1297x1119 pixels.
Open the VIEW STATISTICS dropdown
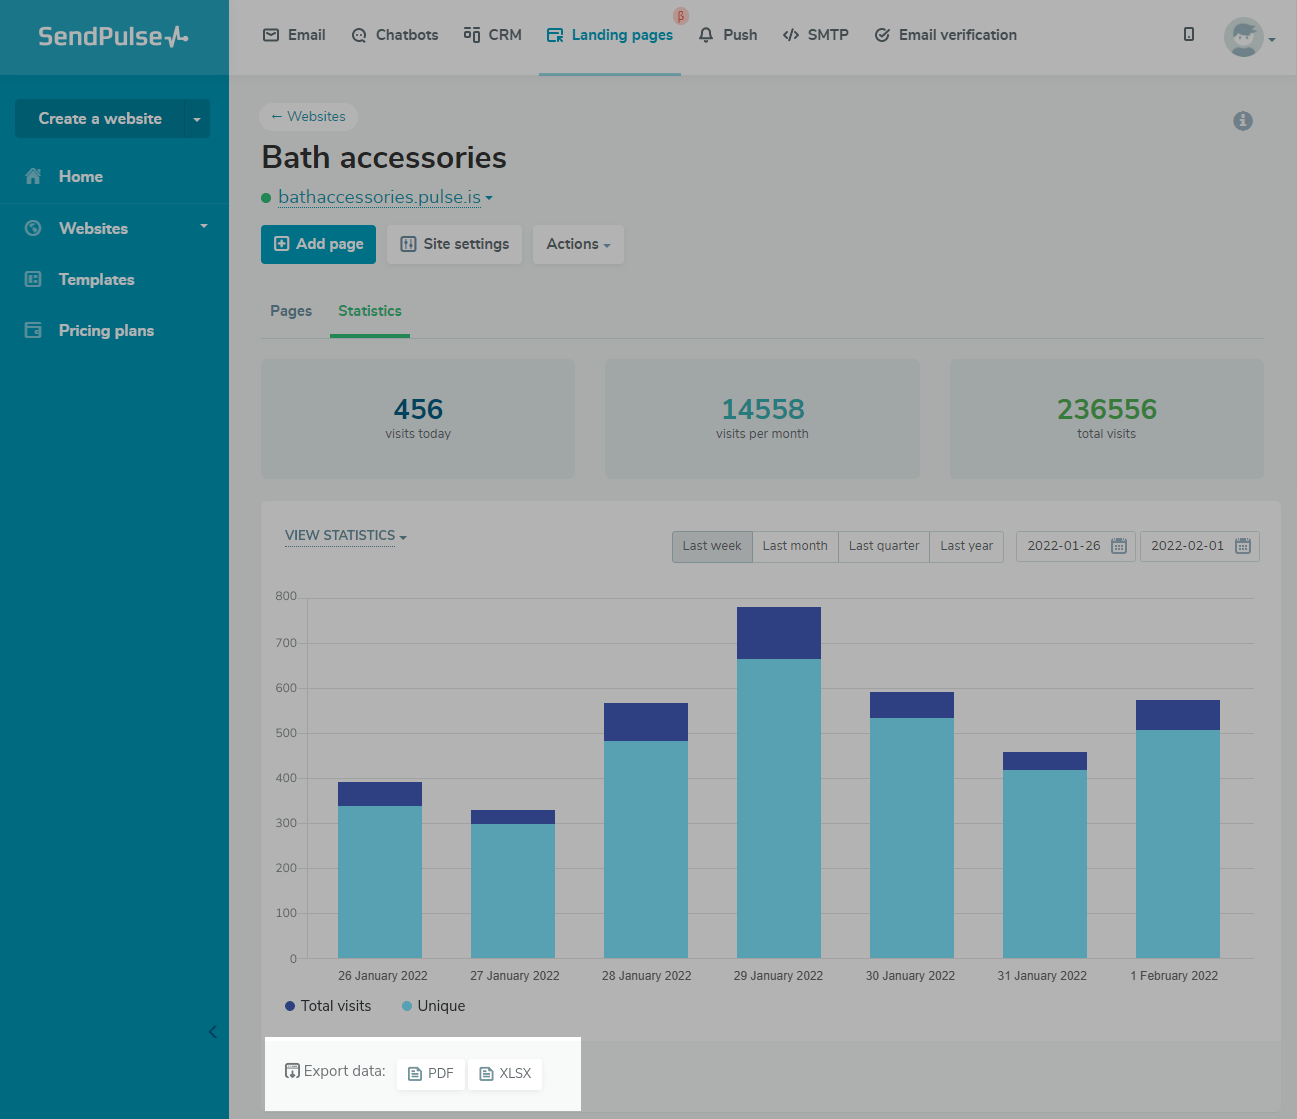coord(345,536)
